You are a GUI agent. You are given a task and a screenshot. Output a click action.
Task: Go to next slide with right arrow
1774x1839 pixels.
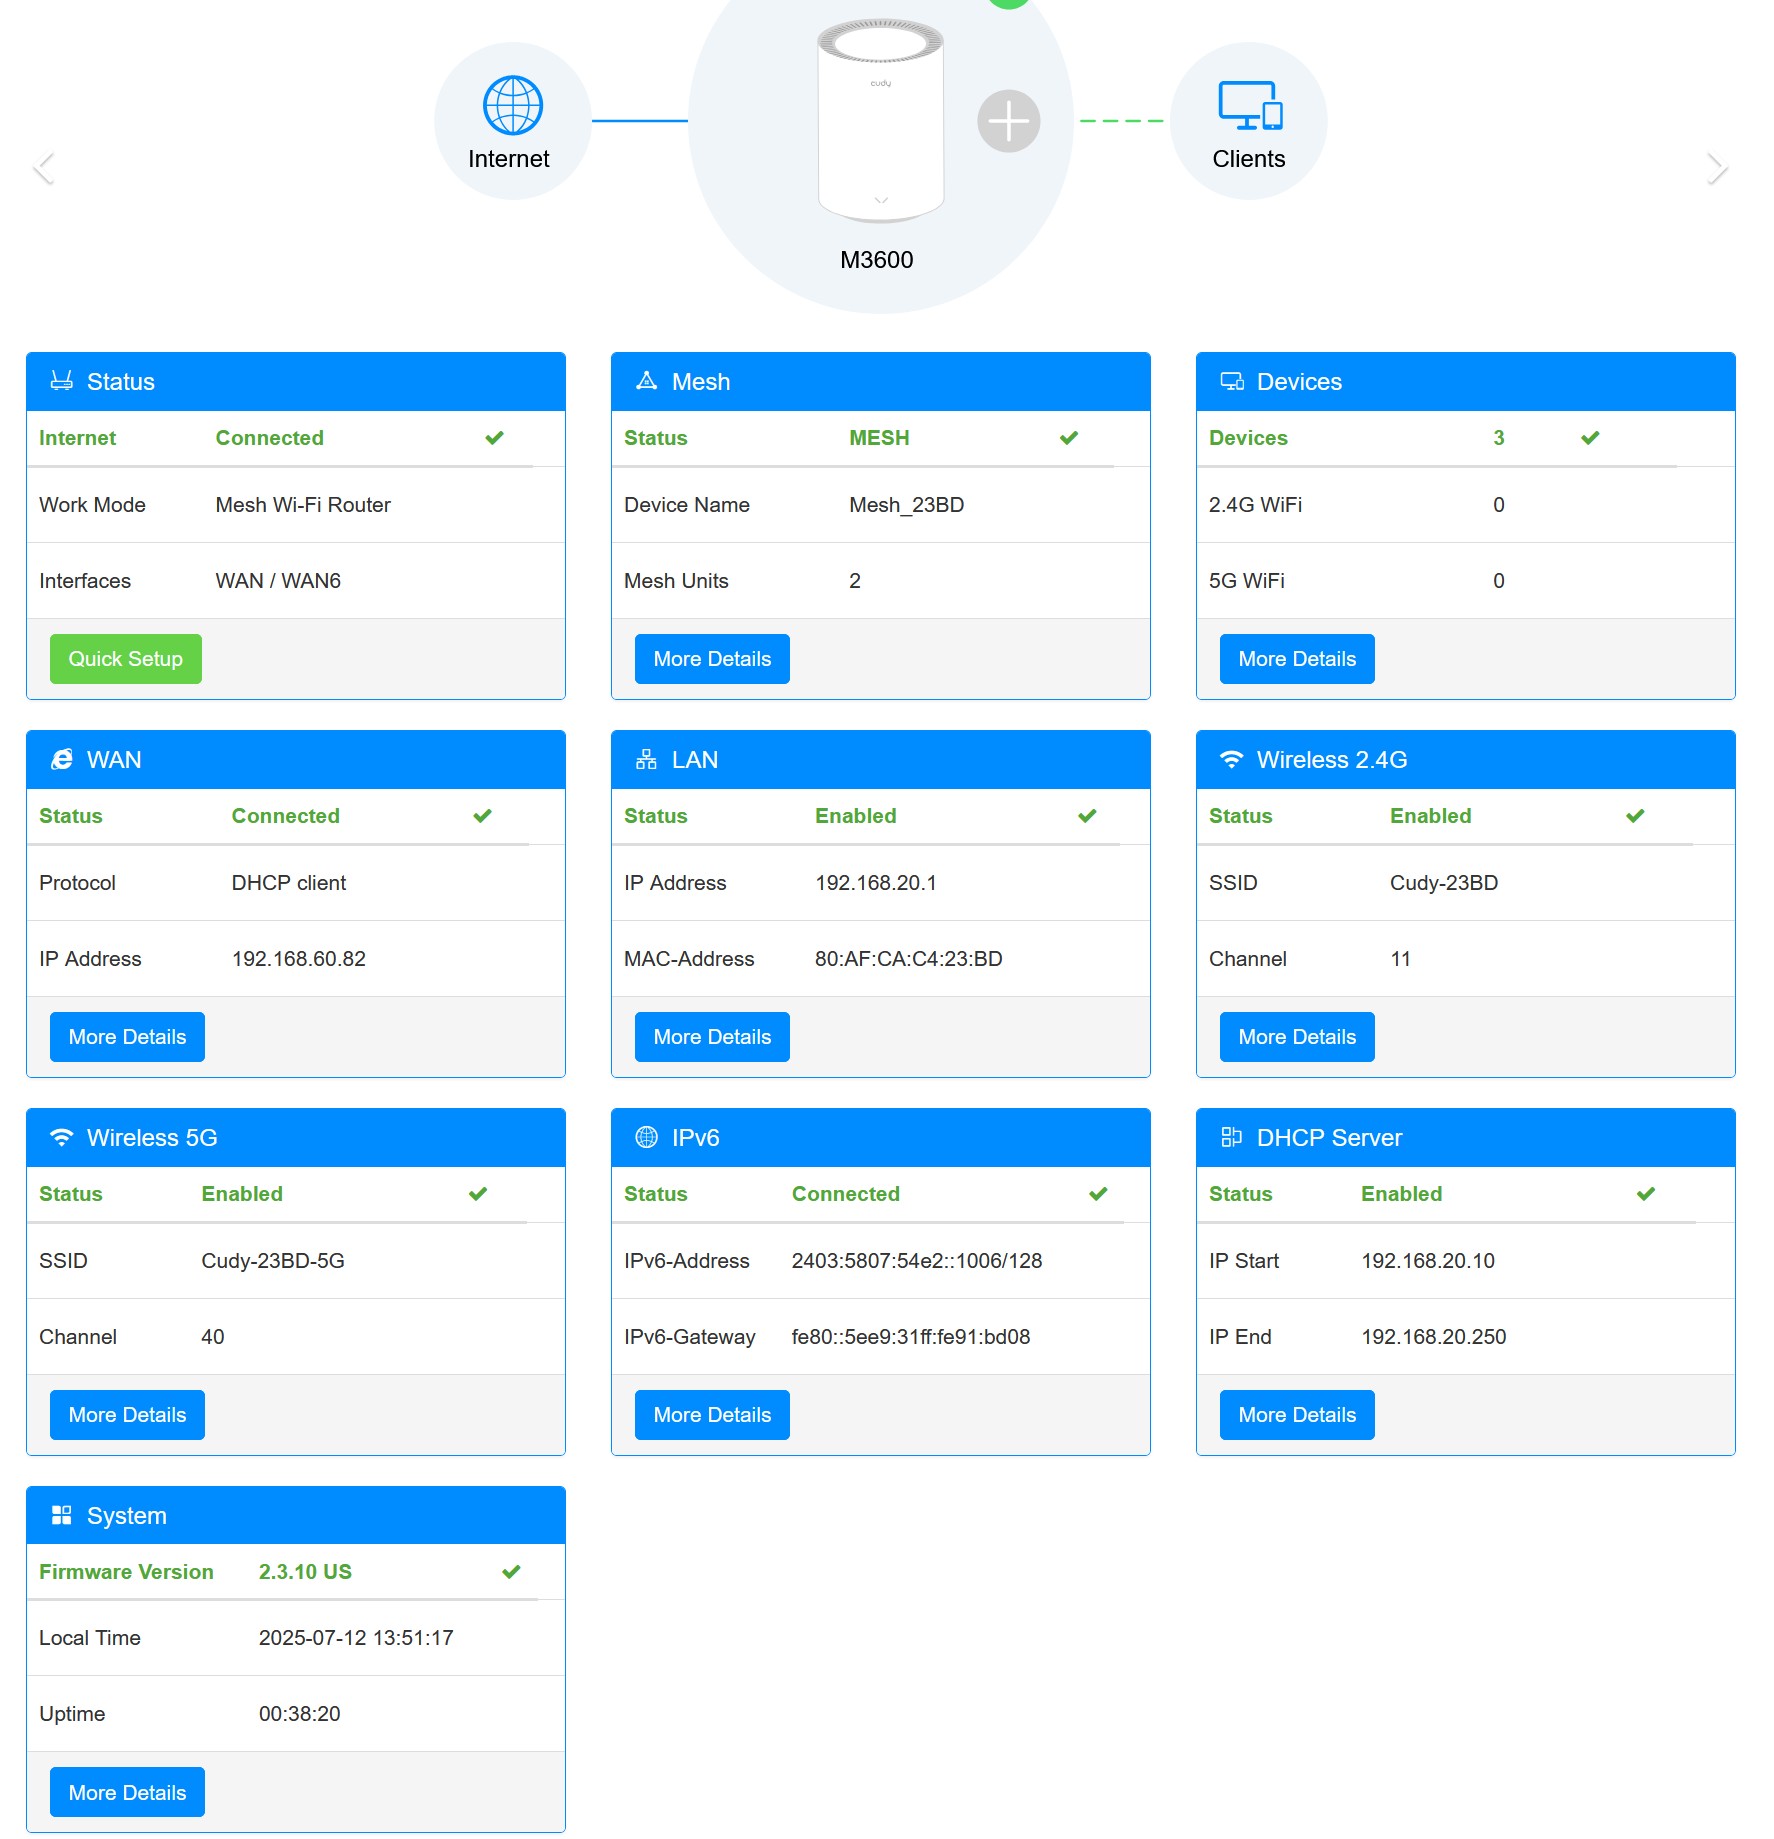click(x=1716, y=169)
